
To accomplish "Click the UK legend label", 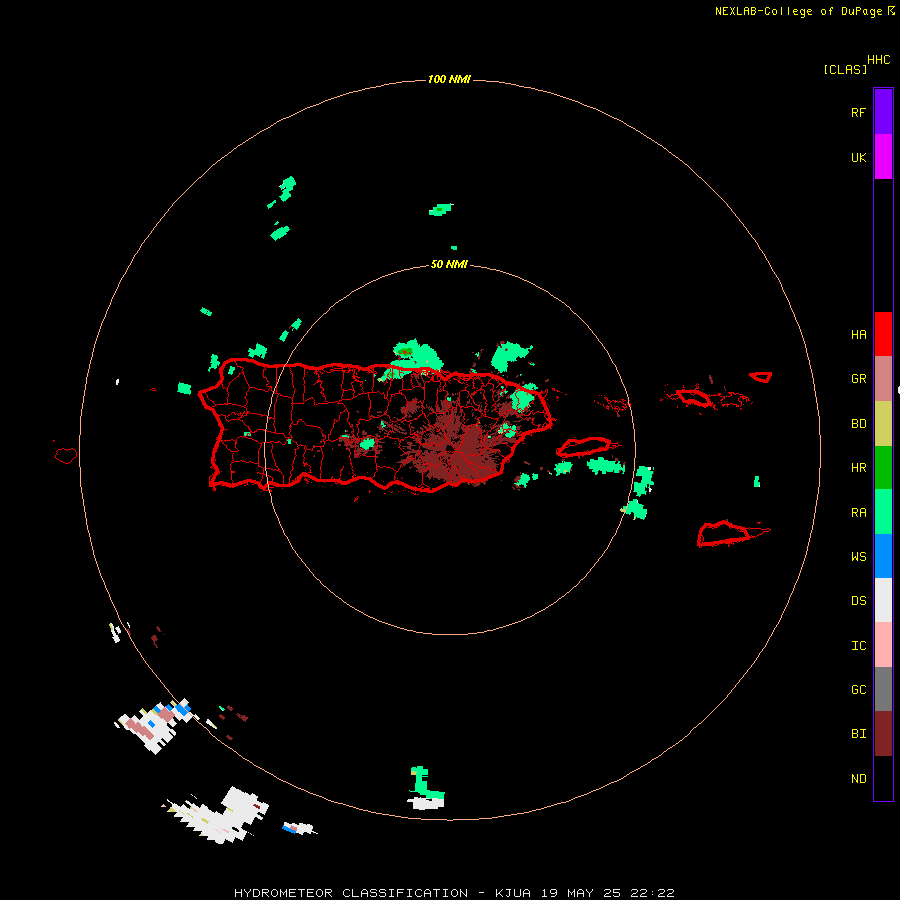I will click(x=858, y=158).
